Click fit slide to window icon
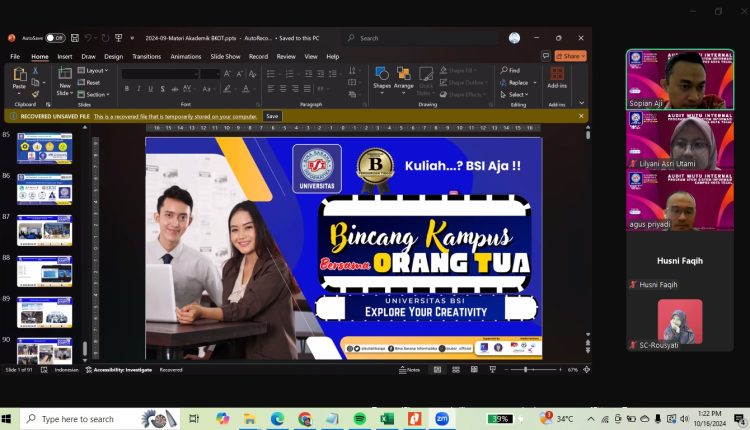The width and height of the screenshot is (750, 430). click(x=586, y=370)
